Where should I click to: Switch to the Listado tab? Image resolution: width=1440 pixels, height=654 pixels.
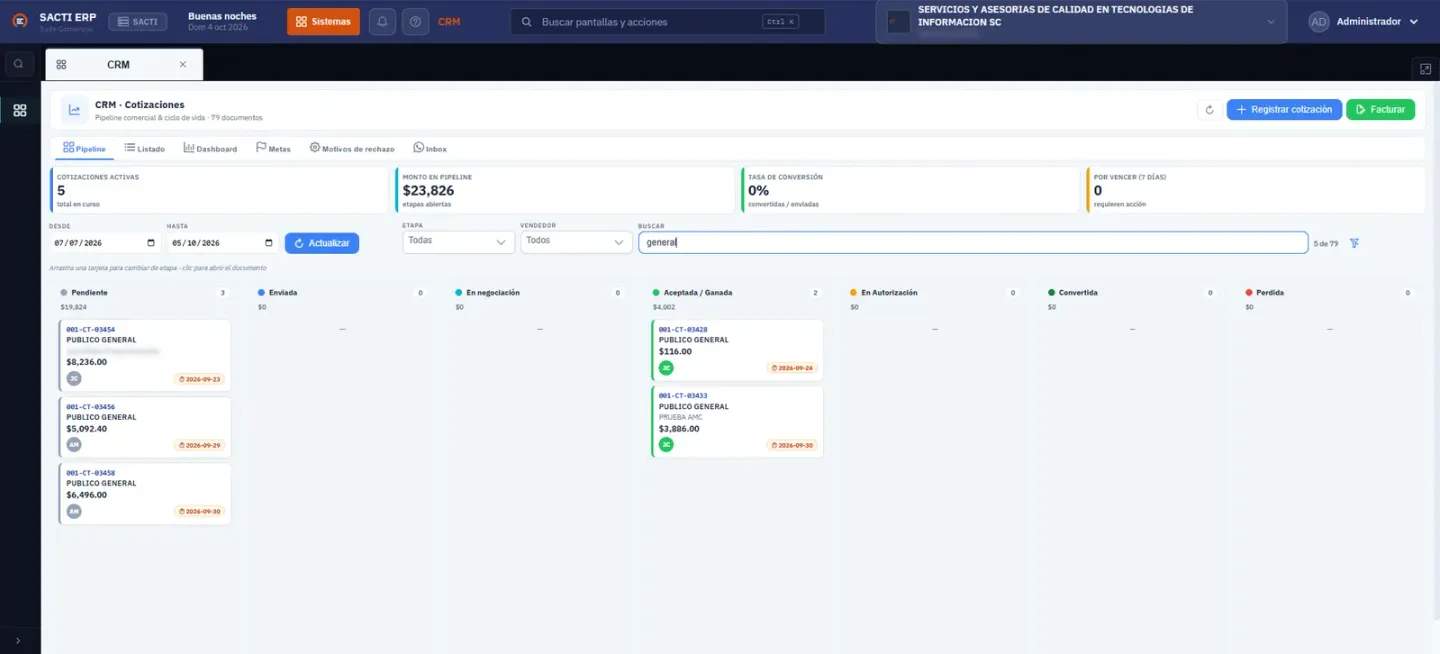pyautogui.click(x=145, y=148)
